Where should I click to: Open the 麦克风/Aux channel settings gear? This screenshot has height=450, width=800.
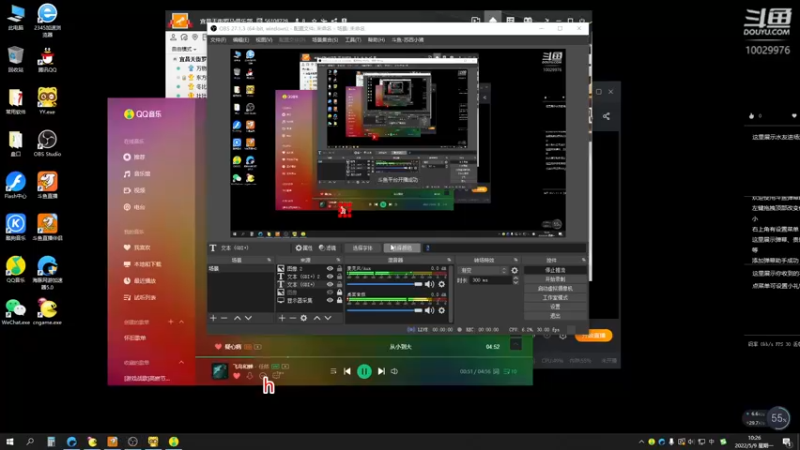click(x=442, y=284)
